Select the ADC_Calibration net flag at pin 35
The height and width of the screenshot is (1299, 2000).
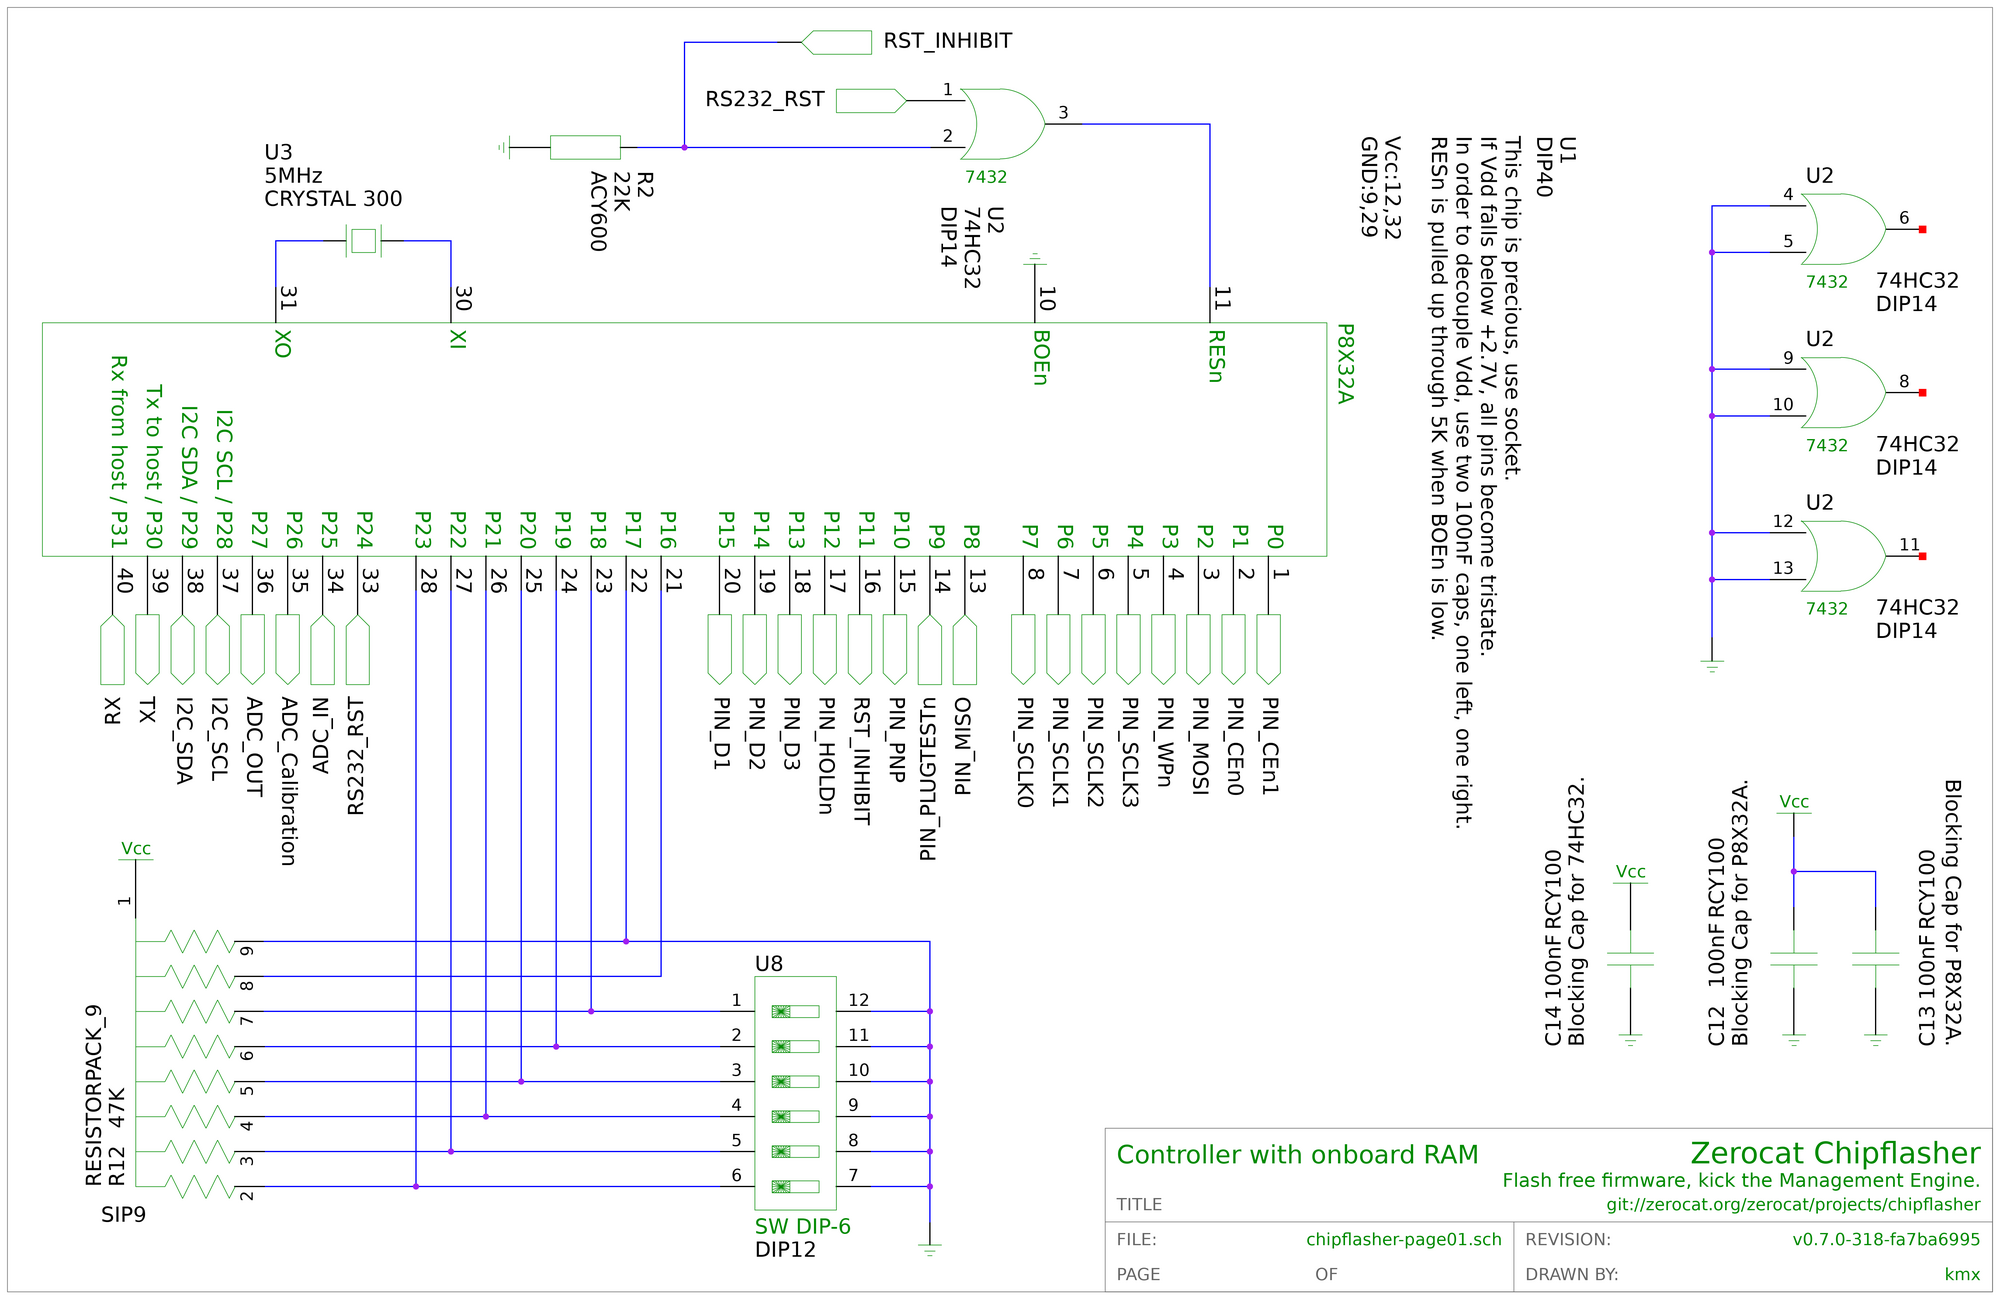pos(288,650)
